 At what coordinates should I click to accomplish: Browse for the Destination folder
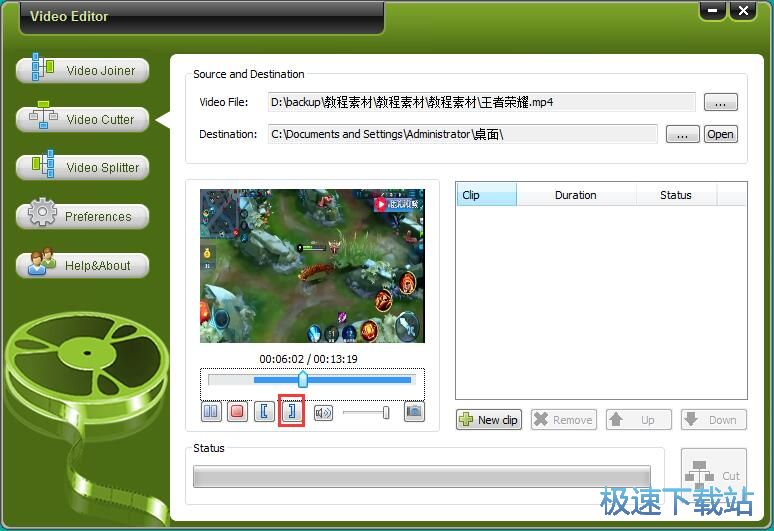click(682, 134)
